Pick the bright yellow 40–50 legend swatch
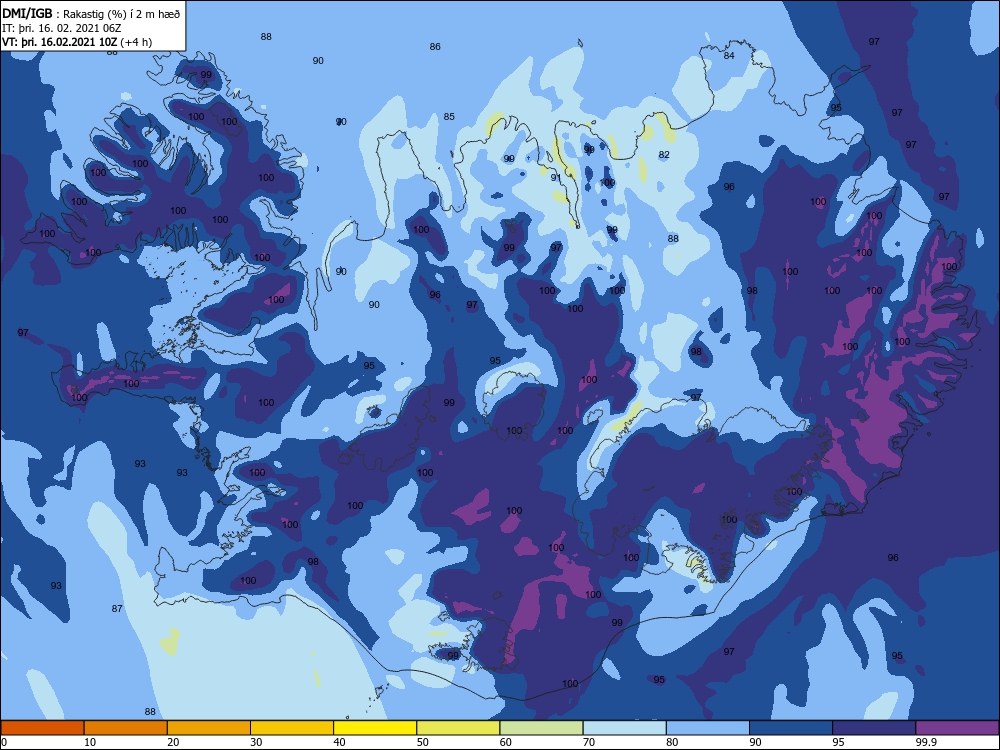The image size is (1000, 750). pos(375,728)
